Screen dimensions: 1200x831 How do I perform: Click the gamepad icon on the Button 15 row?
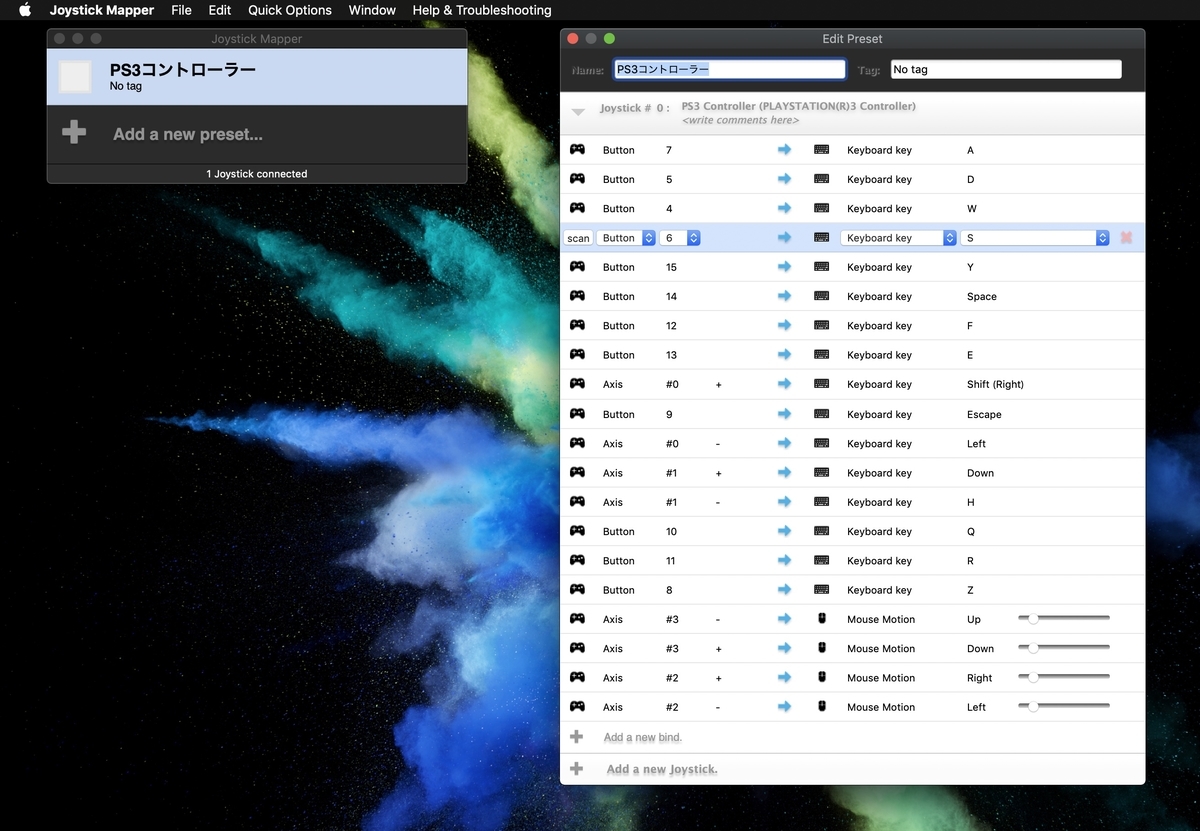pyautogui.click(x=577, y=267)
